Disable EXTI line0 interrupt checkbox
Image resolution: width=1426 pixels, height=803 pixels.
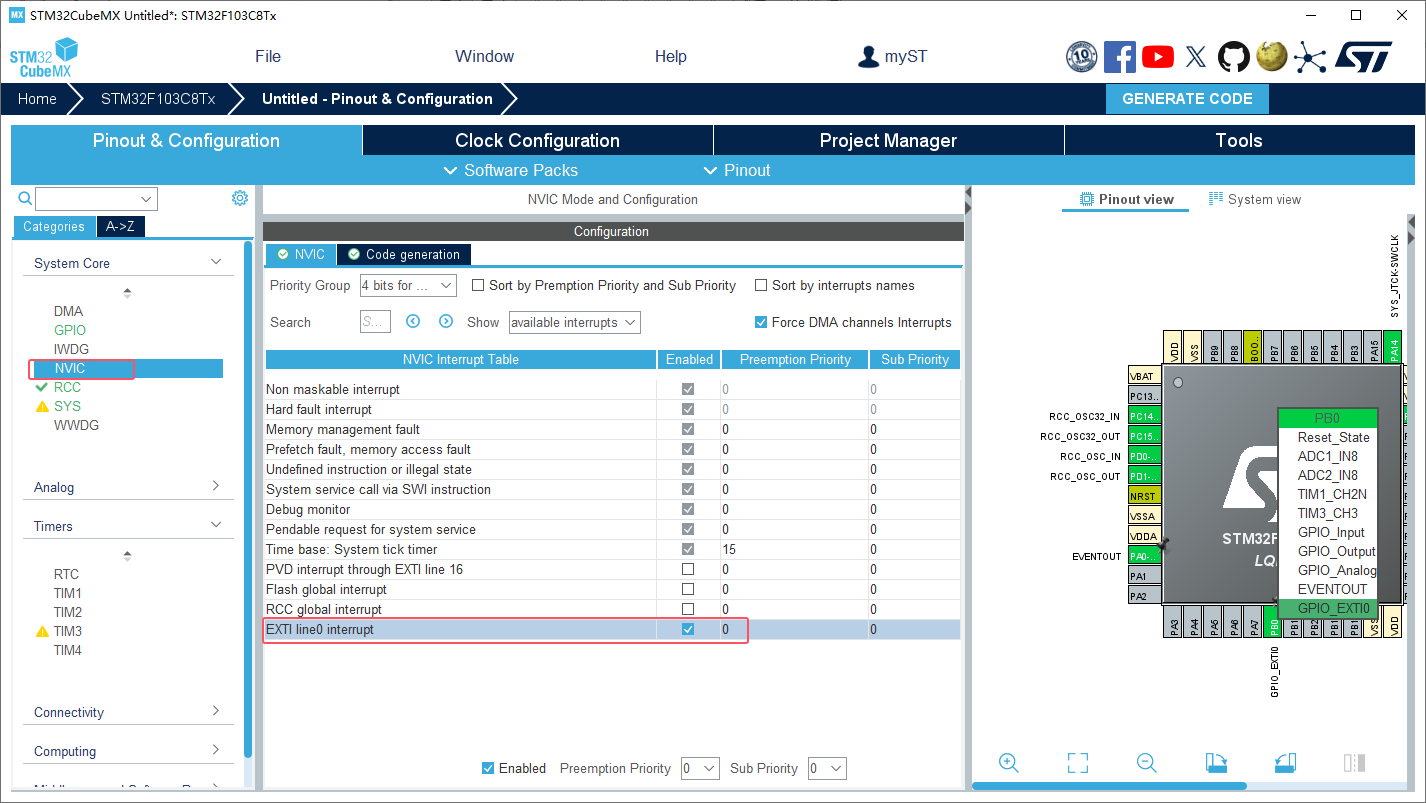(x=687, y=629)
